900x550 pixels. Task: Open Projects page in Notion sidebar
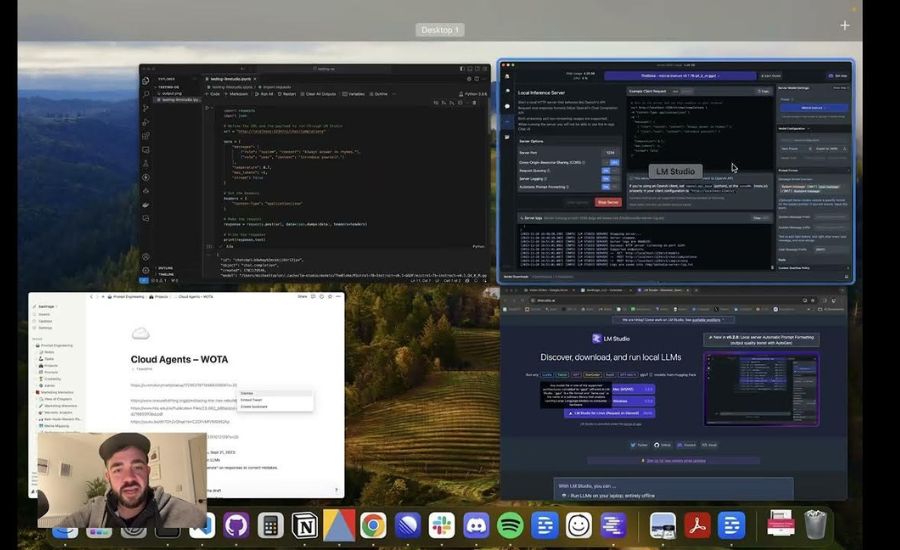(x=51, y=366)
